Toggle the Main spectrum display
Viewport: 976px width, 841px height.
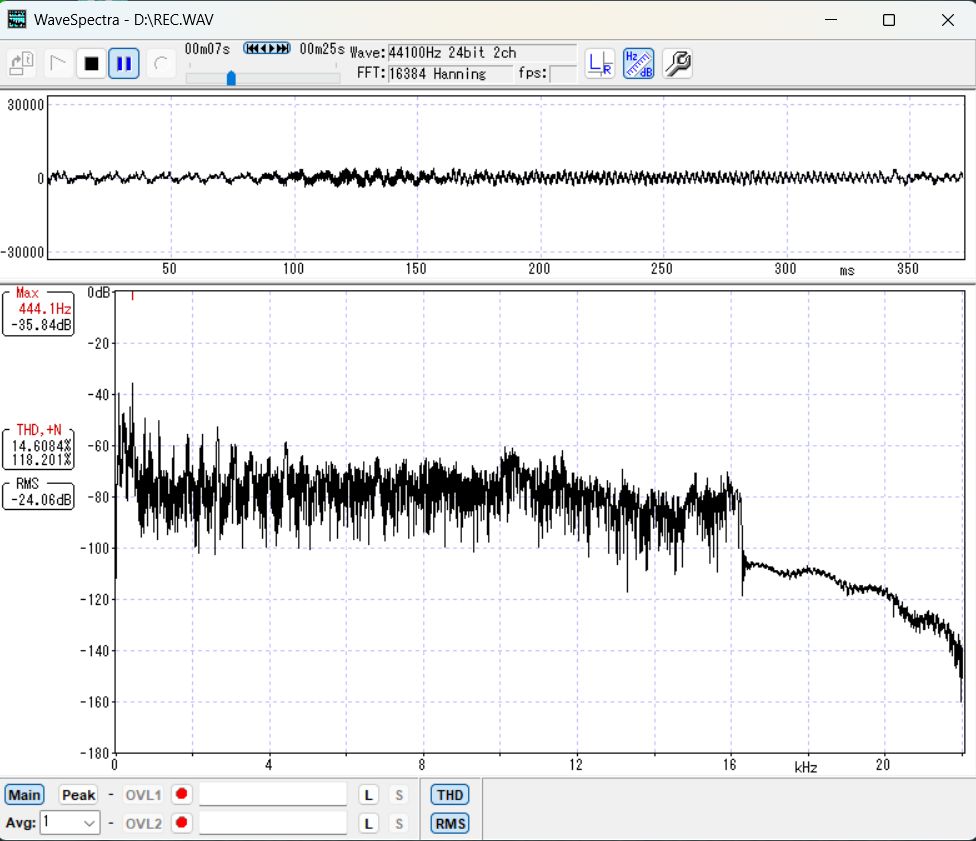tap(23, 795)
